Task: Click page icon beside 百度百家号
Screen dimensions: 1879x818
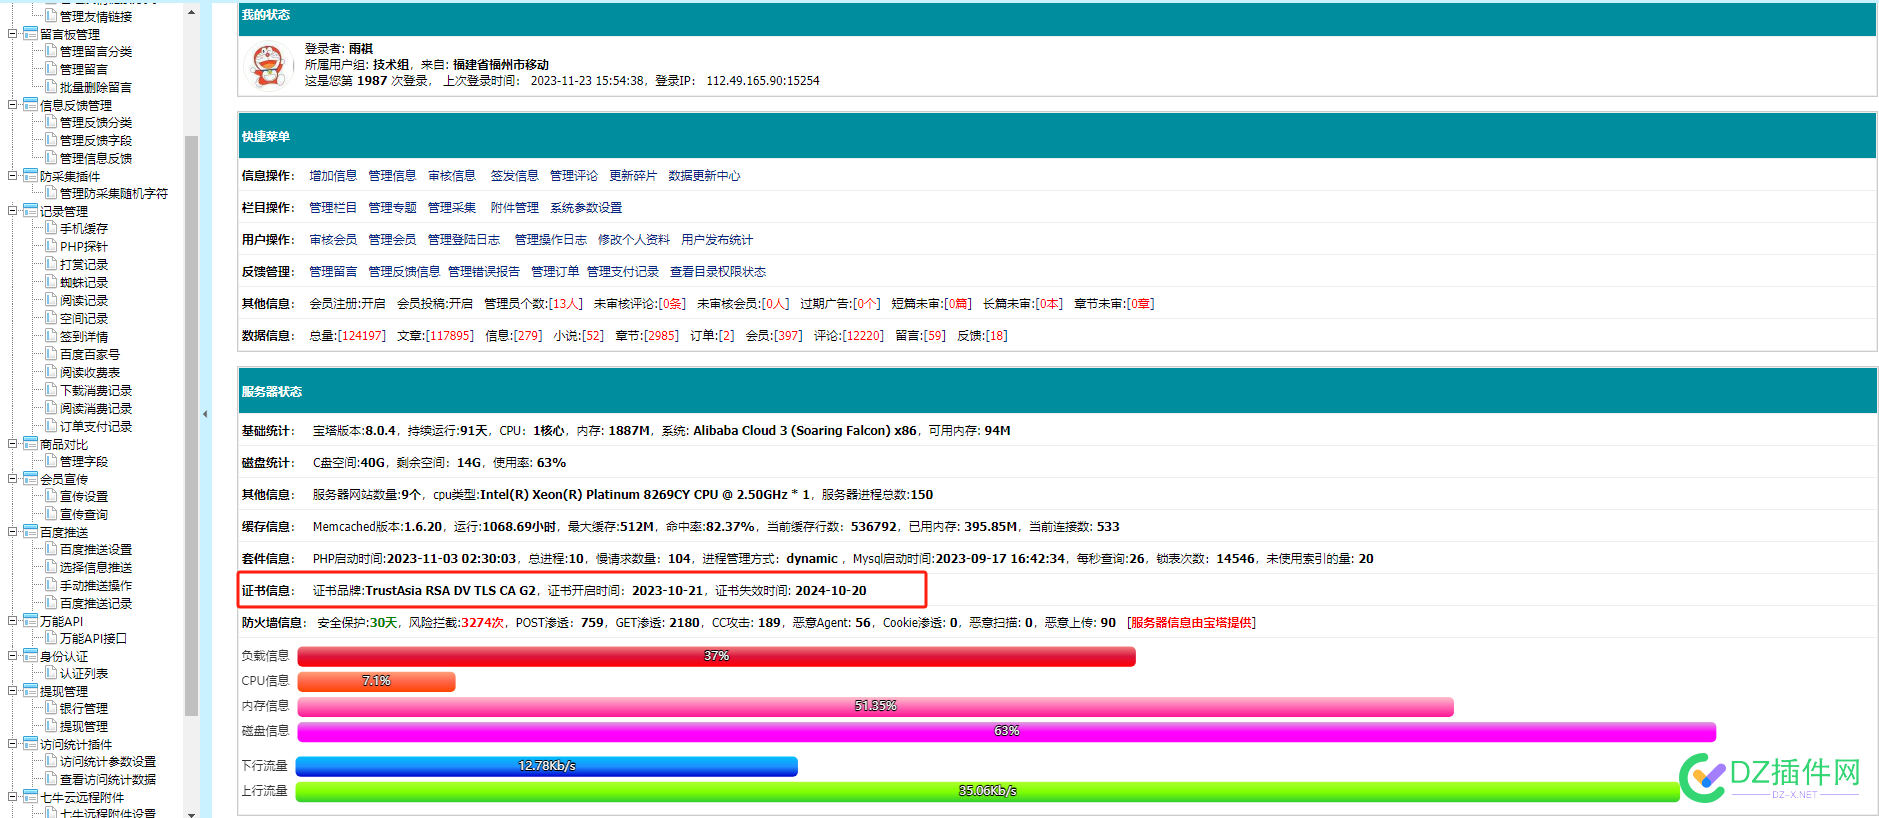Action: pos(51,354)
